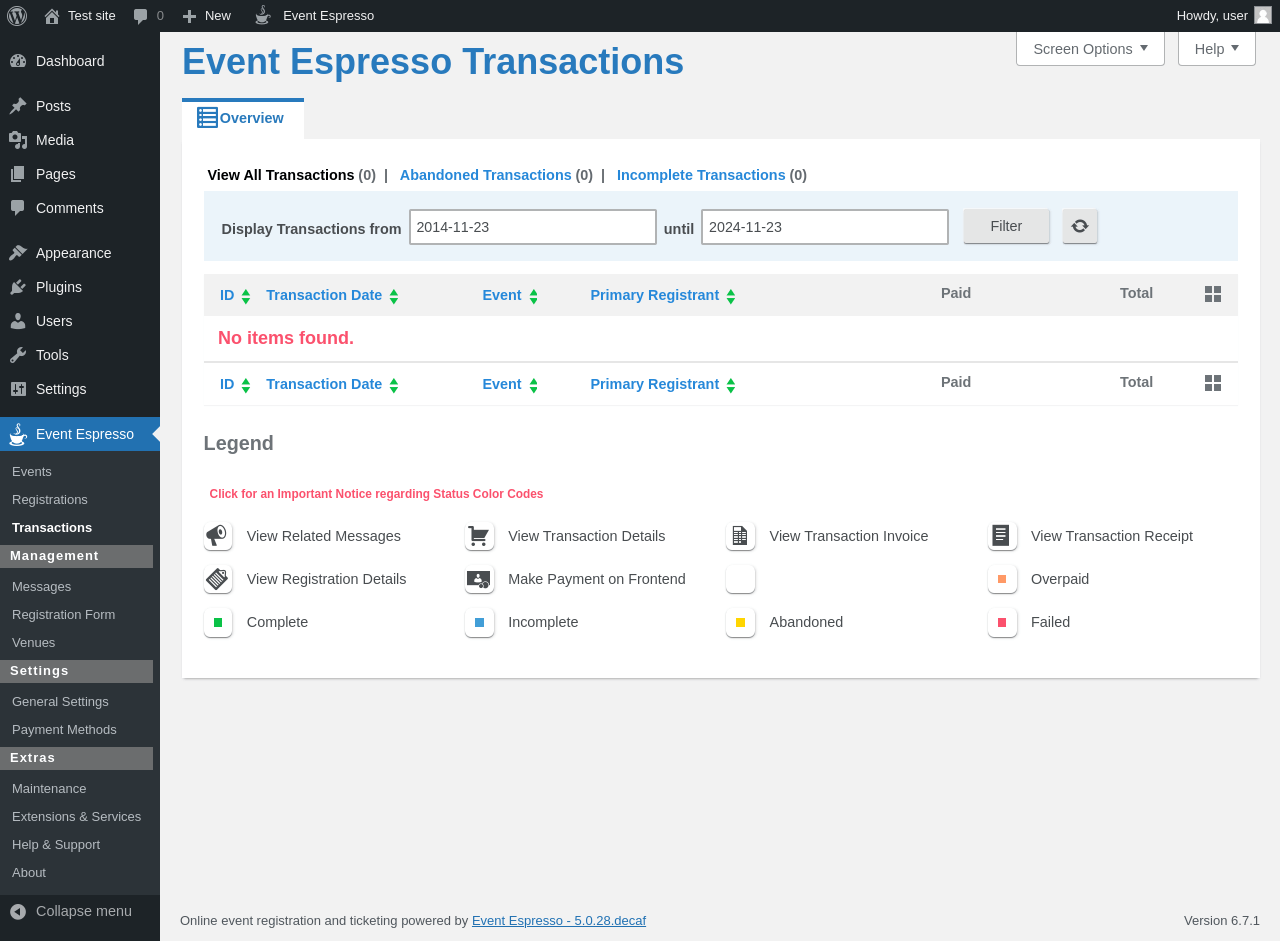Click the View Transaction Invoice icon
The width and height of the screenshot is (1280, 941).
740,536
